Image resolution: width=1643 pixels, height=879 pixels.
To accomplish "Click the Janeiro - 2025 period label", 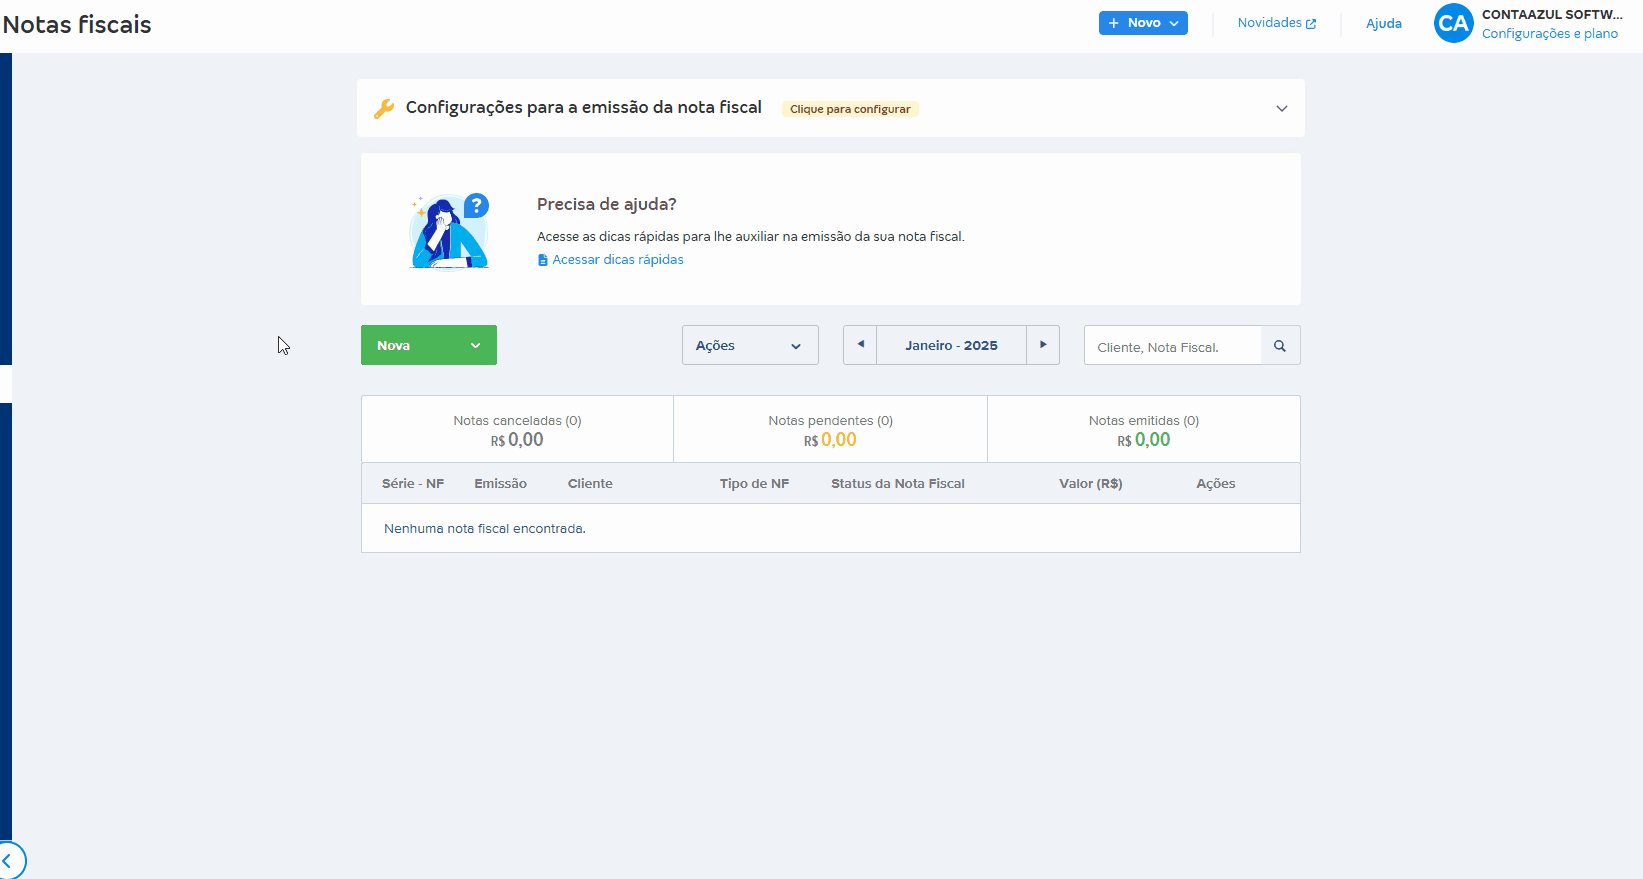I will (951, 345).
